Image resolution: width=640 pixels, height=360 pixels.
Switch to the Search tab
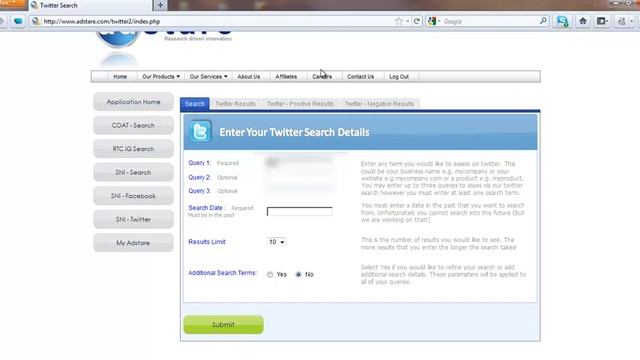pyautogui.click(x=195, y=104)
